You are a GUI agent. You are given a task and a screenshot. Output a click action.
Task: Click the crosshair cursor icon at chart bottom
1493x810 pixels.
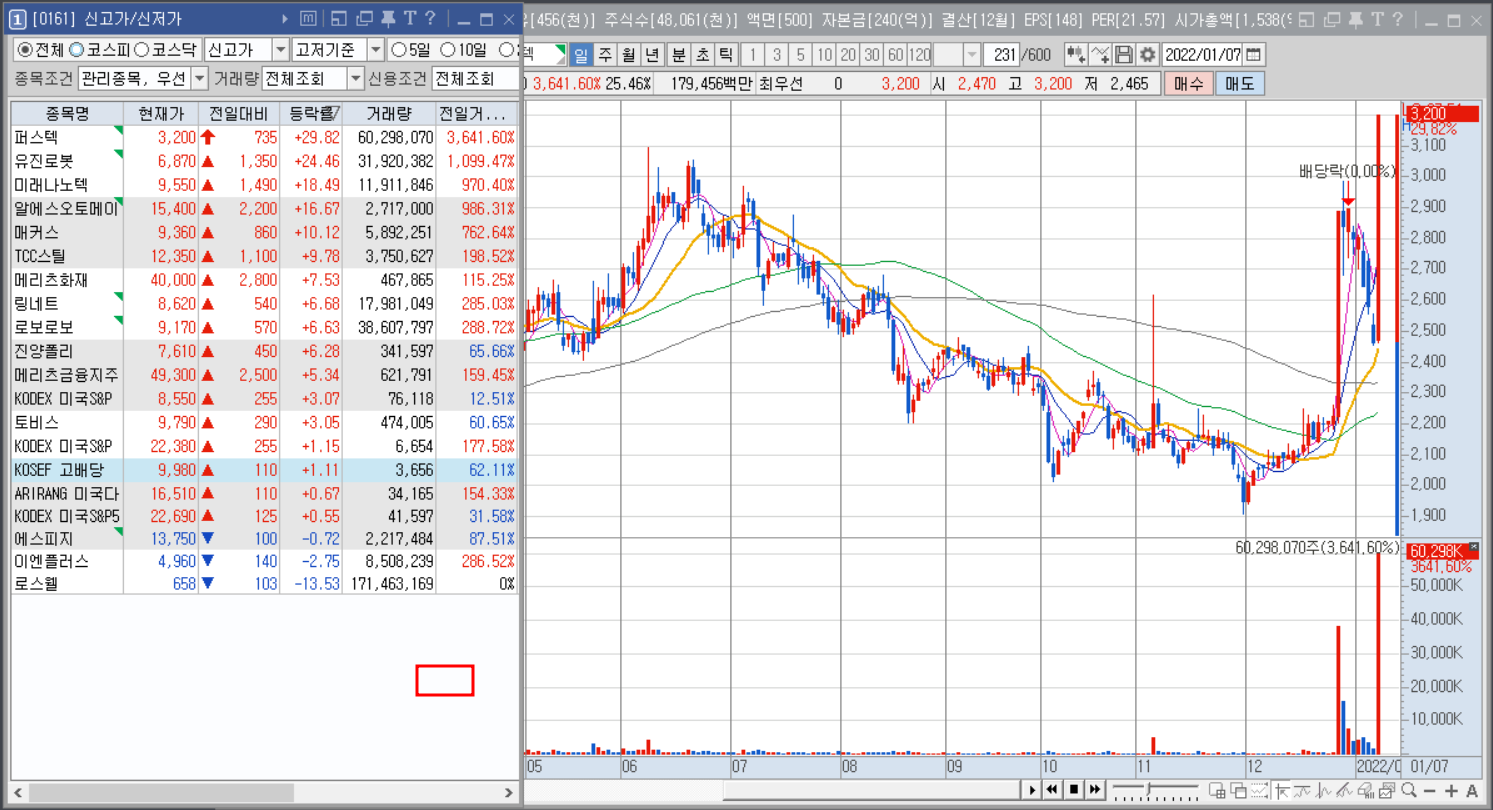pyautogui.click(x=1281, y=790)
